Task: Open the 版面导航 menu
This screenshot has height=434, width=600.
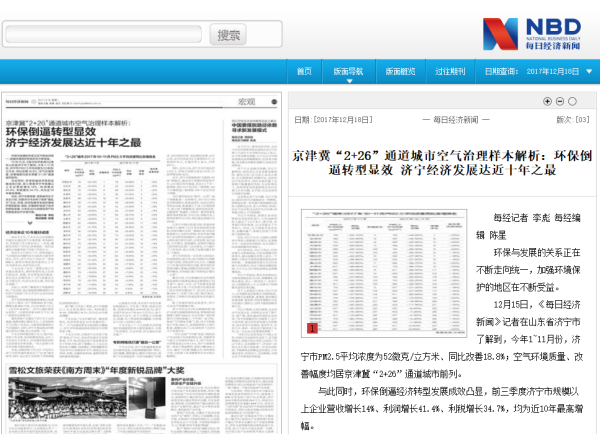Action: (348, 72)
